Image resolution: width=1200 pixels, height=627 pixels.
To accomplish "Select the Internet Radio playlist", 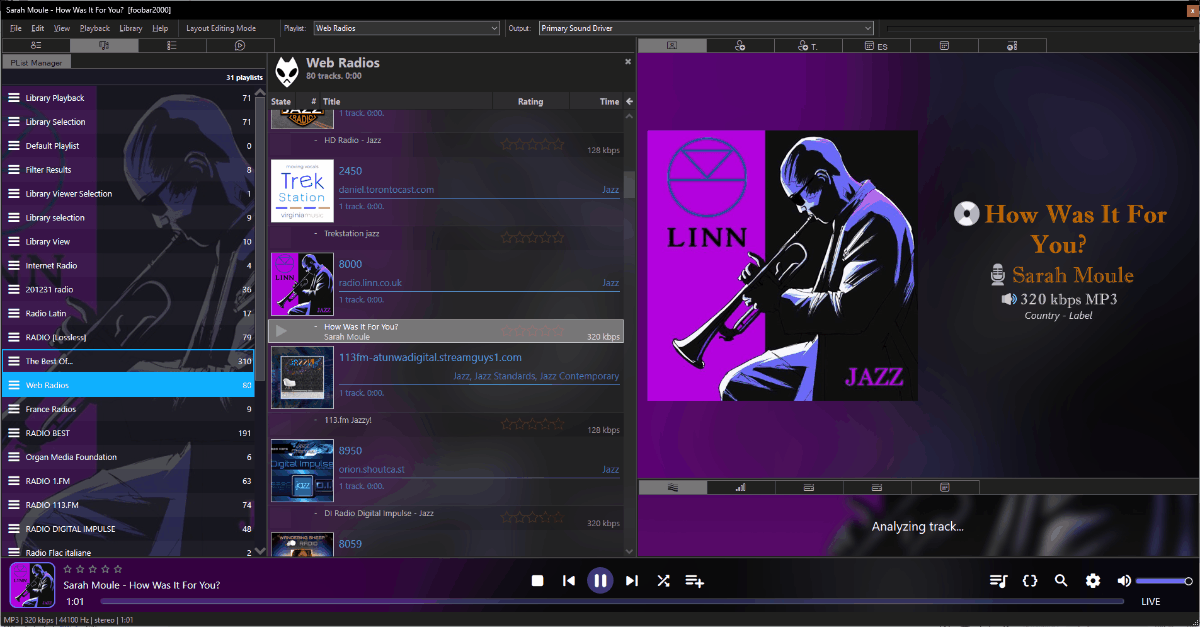I will coord(128,265).
